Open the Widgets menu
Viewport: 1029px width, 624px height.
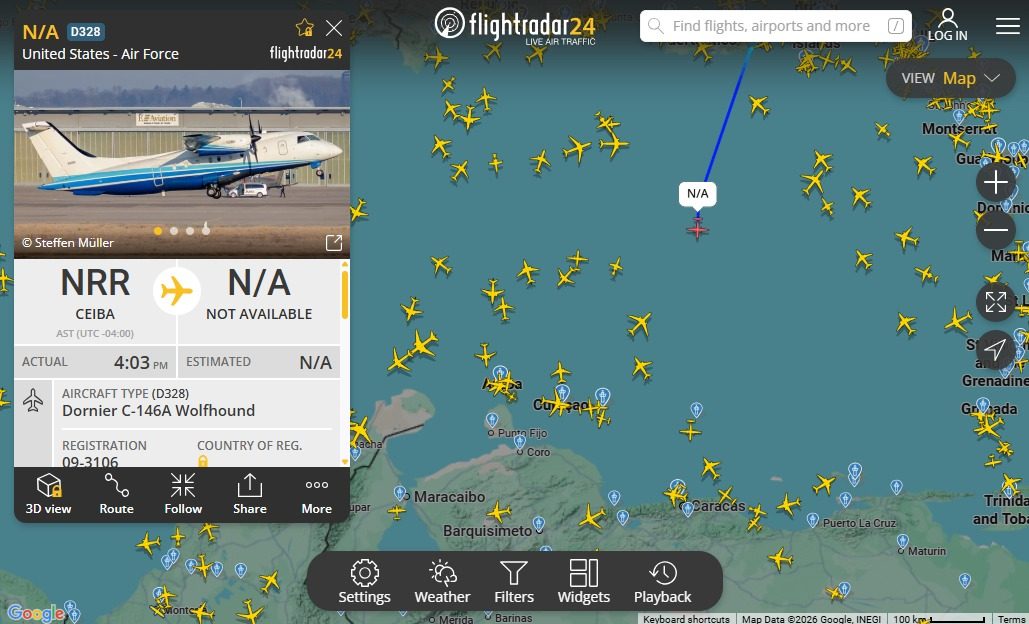(583, 581)
